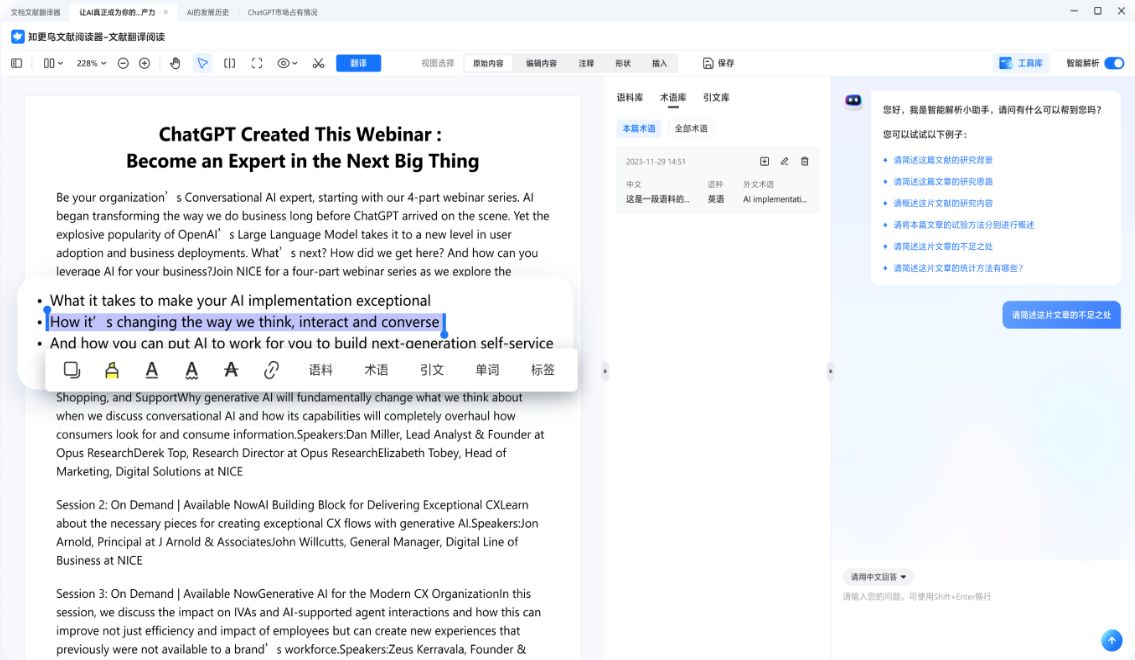The width and height of the screenshot is (1135, 660).
Task: Open the 228% zoom level dropdown
Action: point(91,64)
